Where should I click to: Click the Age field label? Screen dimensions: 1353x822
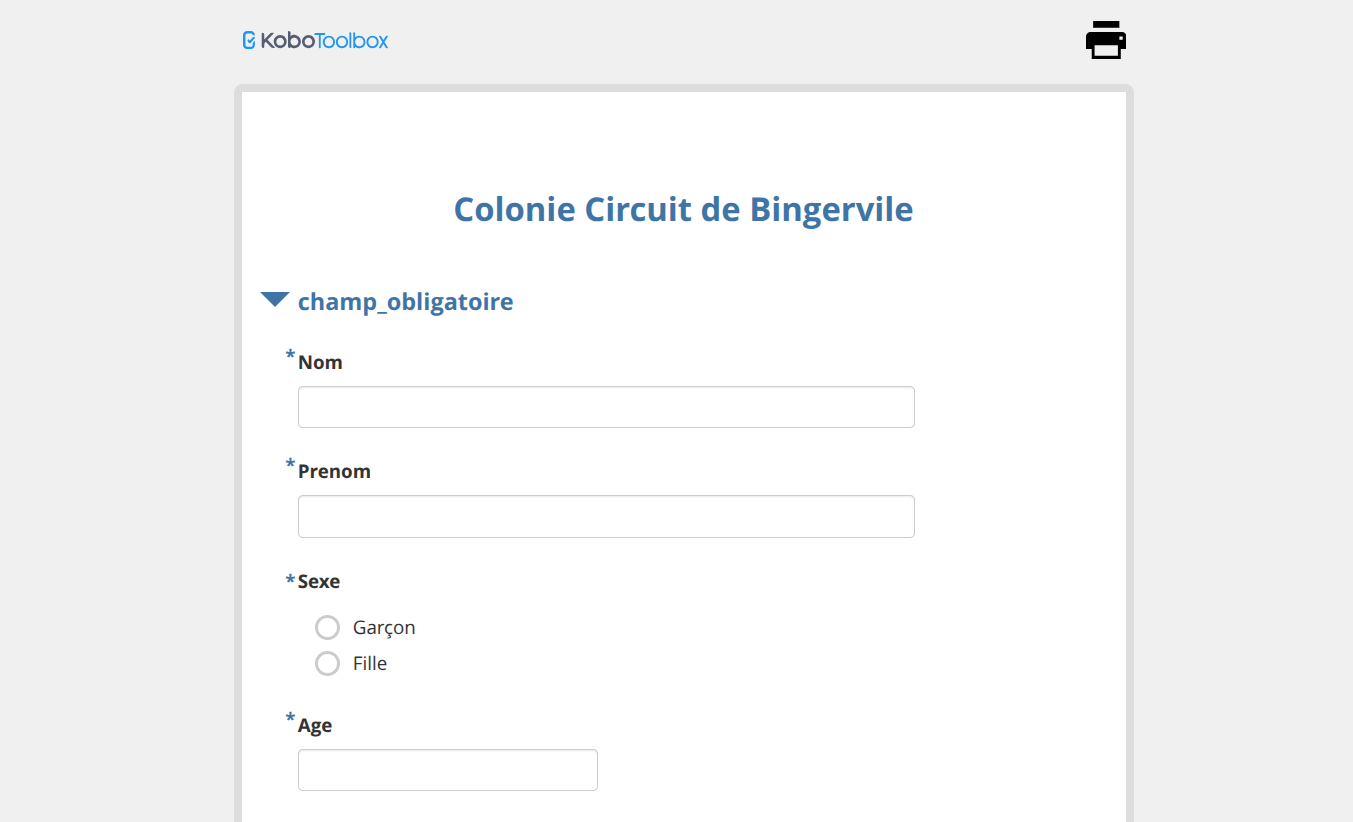click(315, 726)
